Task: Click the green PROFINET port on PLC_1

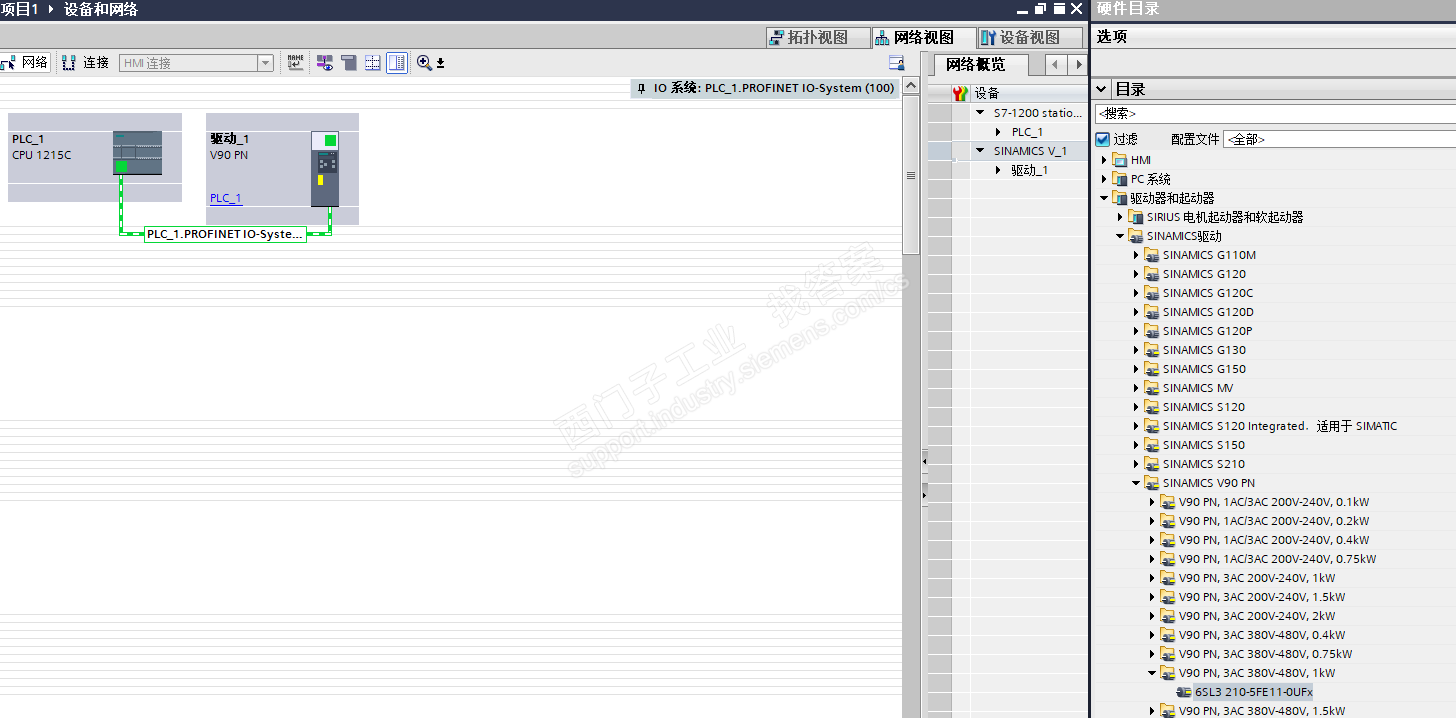Action: [121, 167]
